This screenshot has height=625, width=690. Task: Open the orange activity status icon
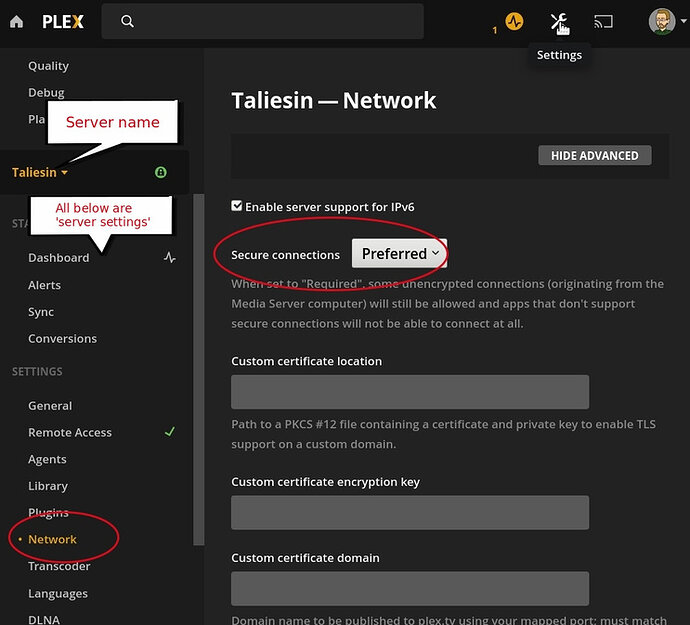[x=514, y=21]
